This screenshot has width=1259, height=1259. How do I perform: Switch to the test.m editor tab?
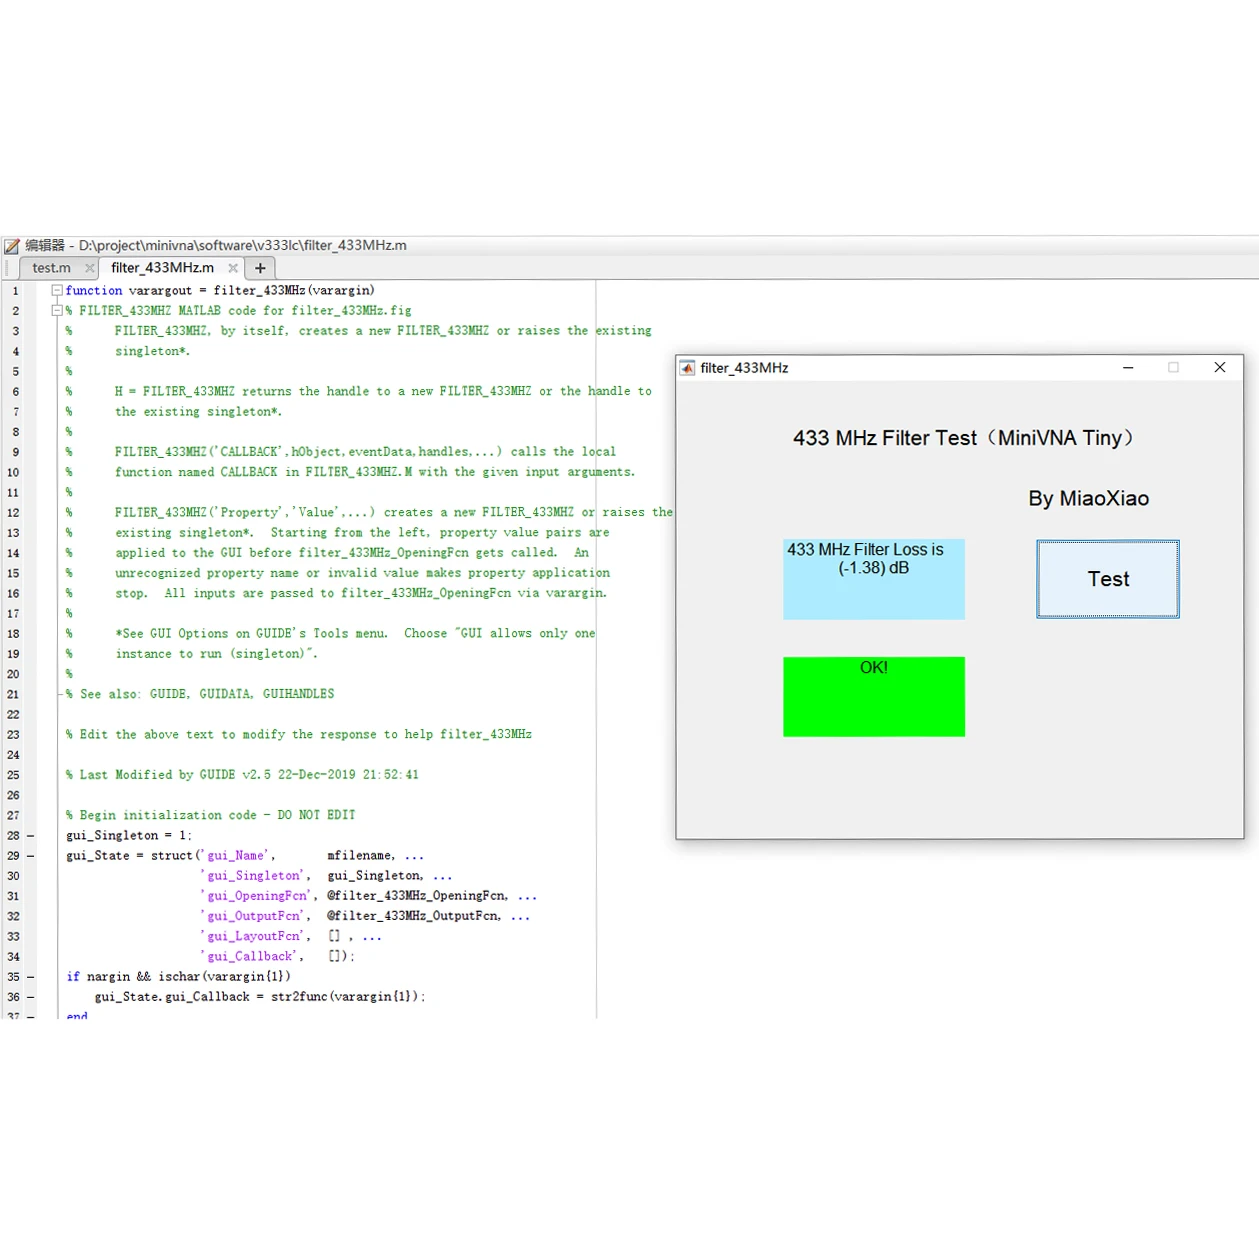click(51, 268)
